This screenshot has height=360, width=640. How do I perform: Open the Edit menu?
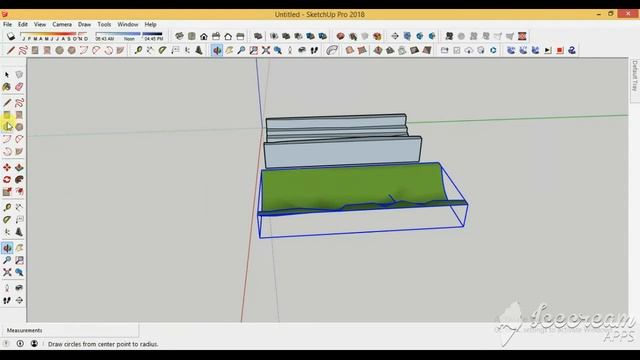pos(23,24)
